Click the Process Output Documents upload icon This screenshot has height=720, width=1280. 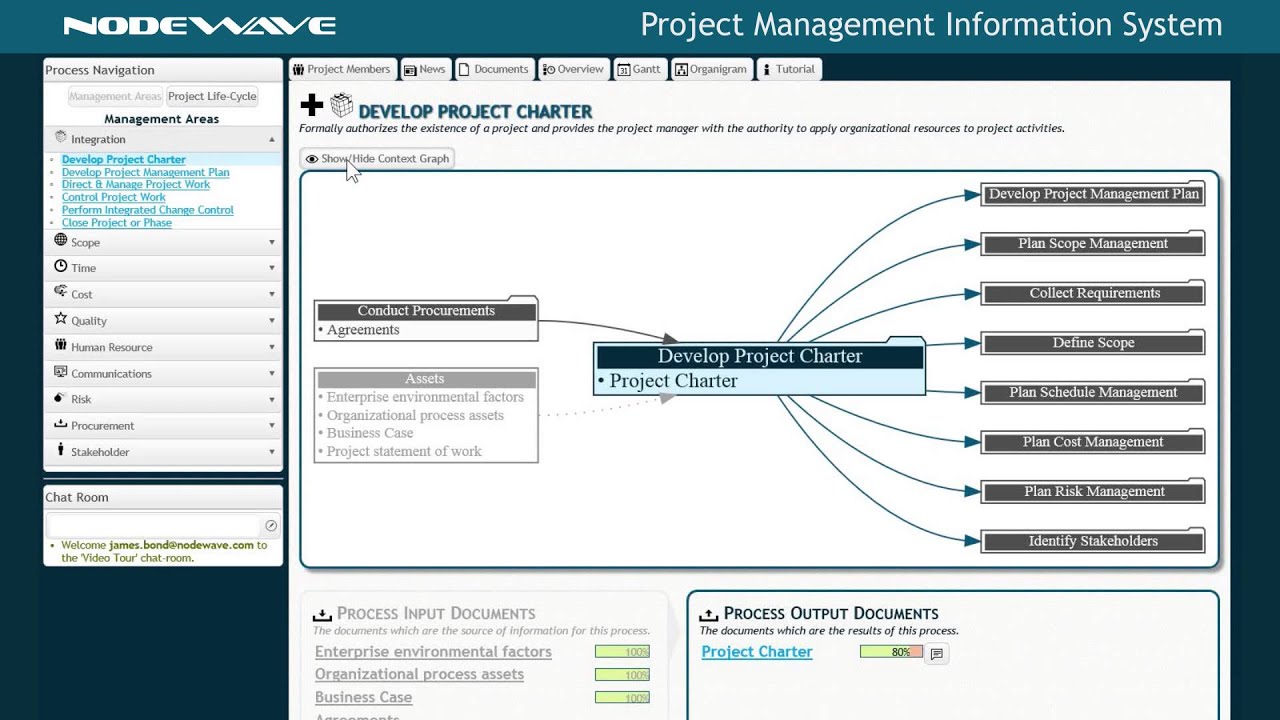pyautogui.click(x=708, y=614)
